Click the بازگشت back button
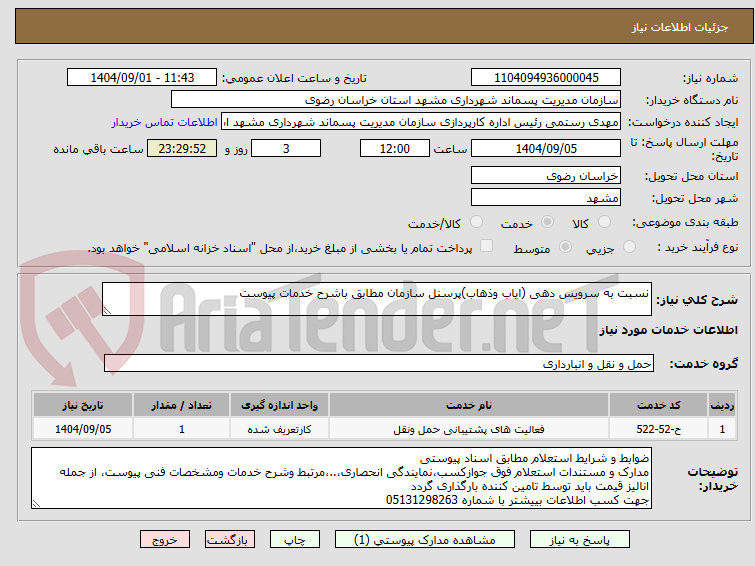The width and height of the screenshot is (755, 566). (230, 540)
